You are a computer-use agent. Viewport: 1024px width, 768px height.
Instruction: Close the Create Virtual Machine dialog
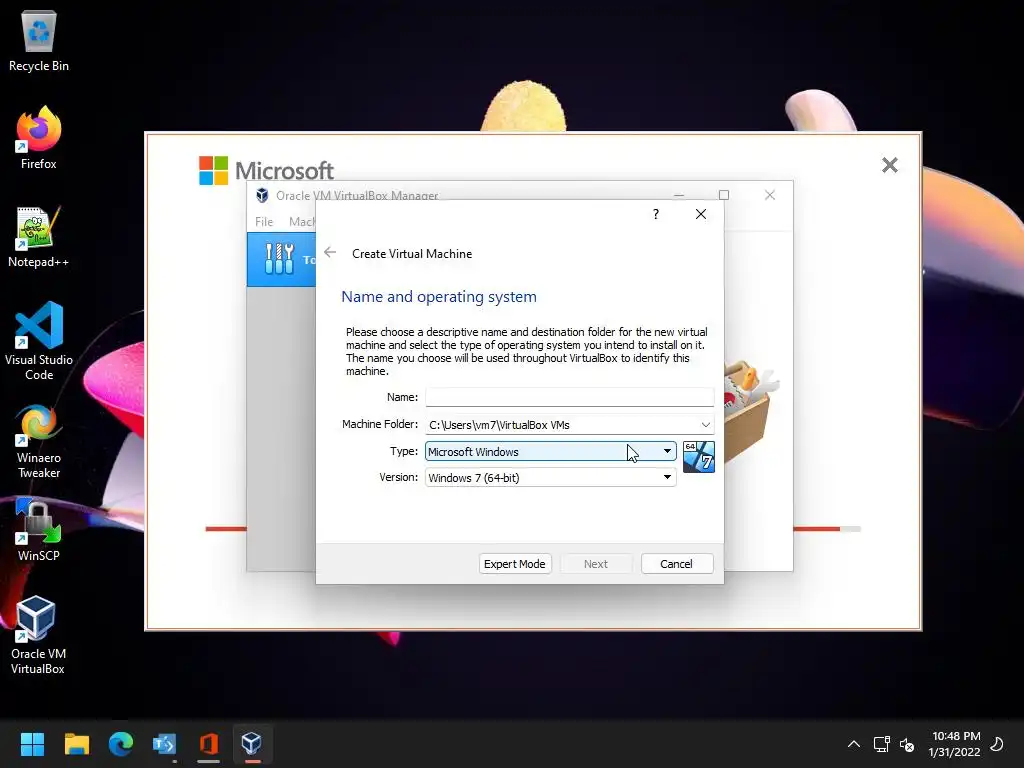click(x=701, y=214)
